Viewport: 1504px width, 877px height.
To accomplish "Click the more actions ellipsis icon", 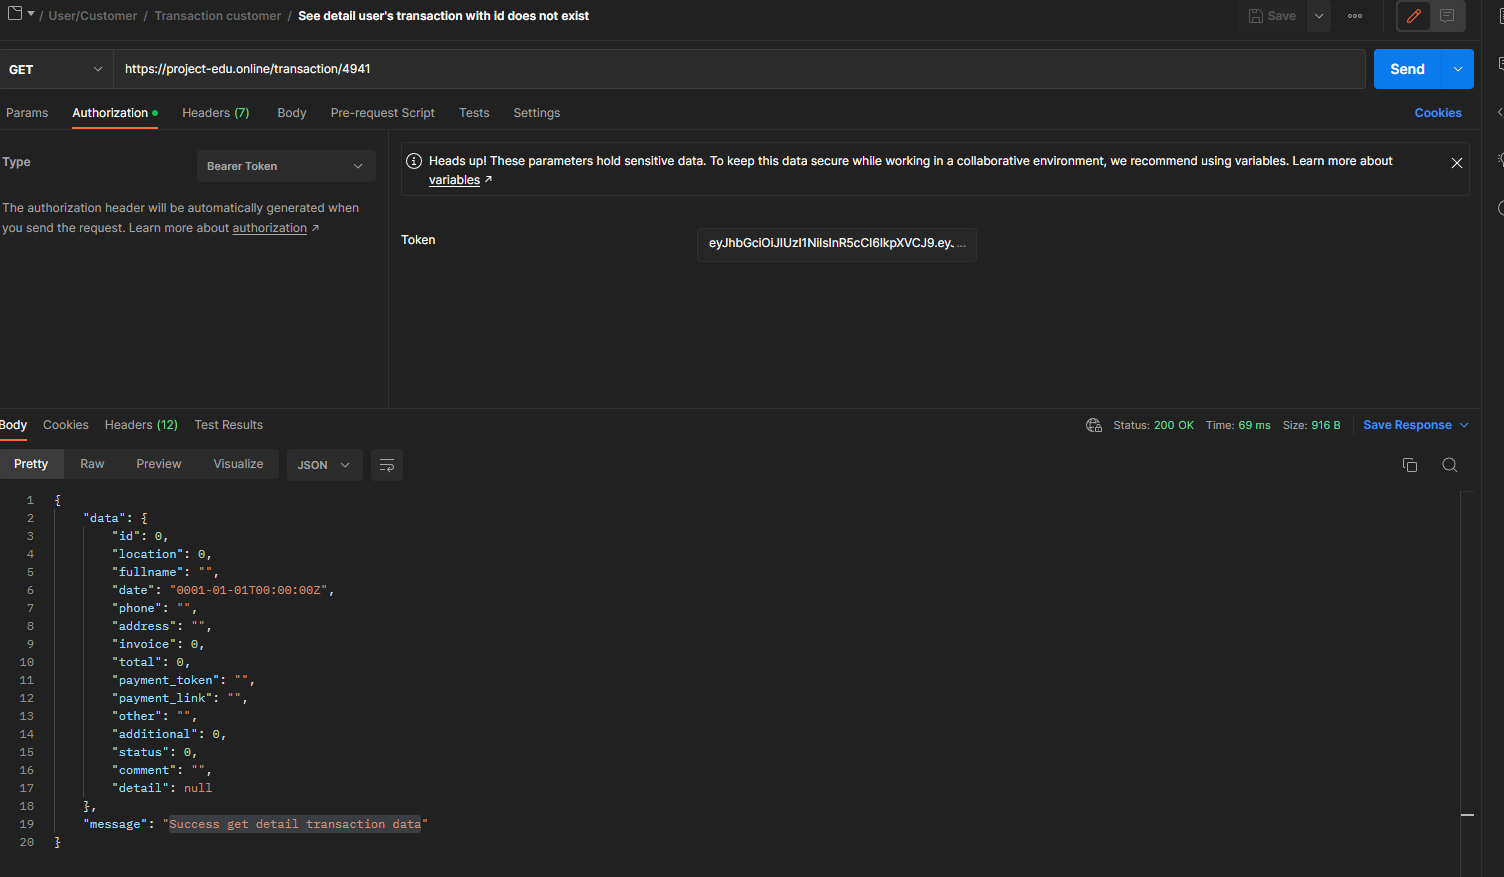I will [x=1356, y=16].
